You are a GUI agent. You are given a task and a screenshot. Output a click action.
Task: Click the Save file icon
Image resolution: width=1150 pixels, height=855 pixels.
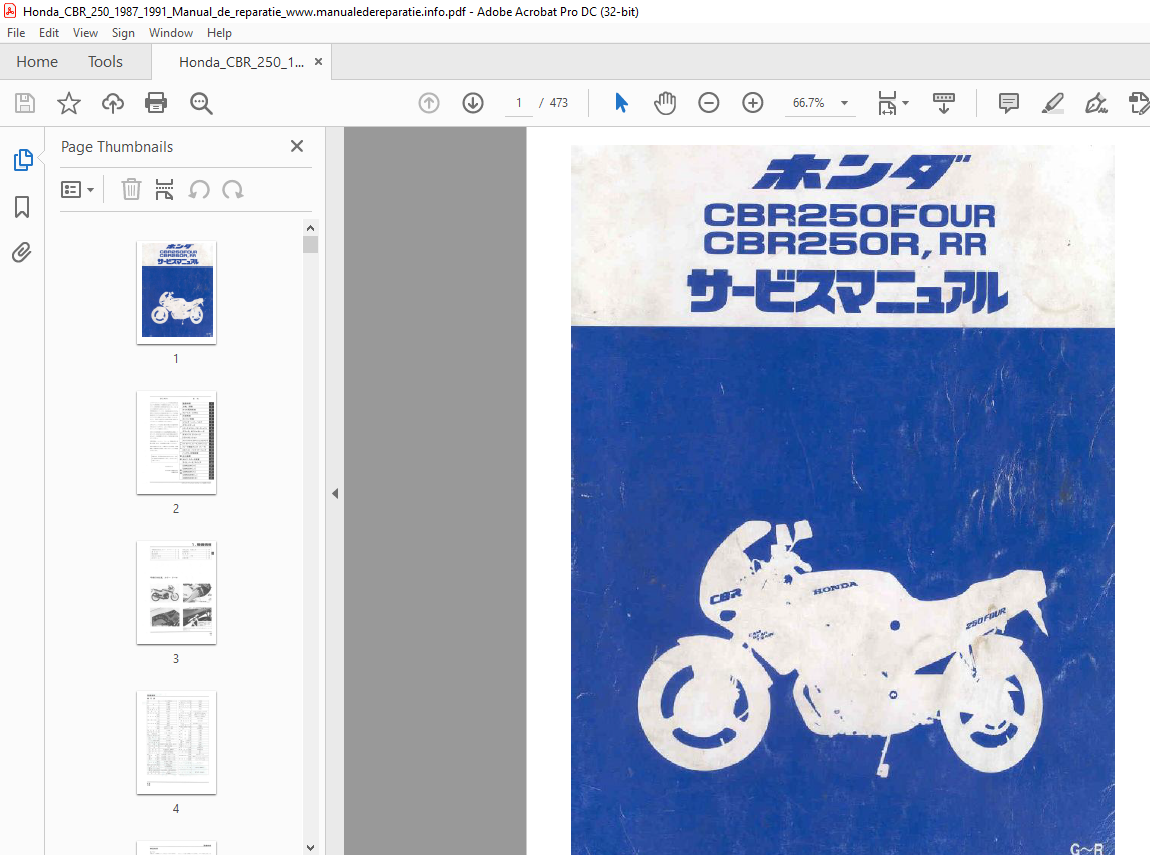[x=25, y=103]
